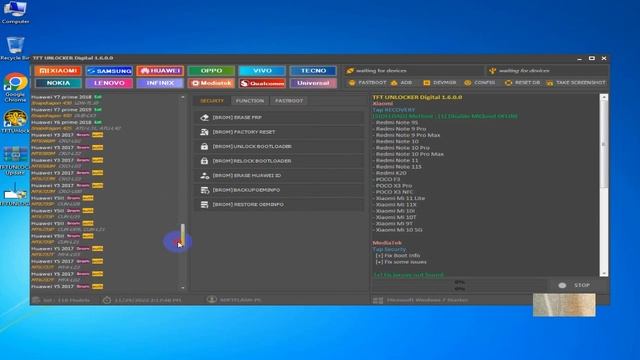Click the log panel scroll up arrow
Viewport: 640px width, 360px height.
point(604,98)
